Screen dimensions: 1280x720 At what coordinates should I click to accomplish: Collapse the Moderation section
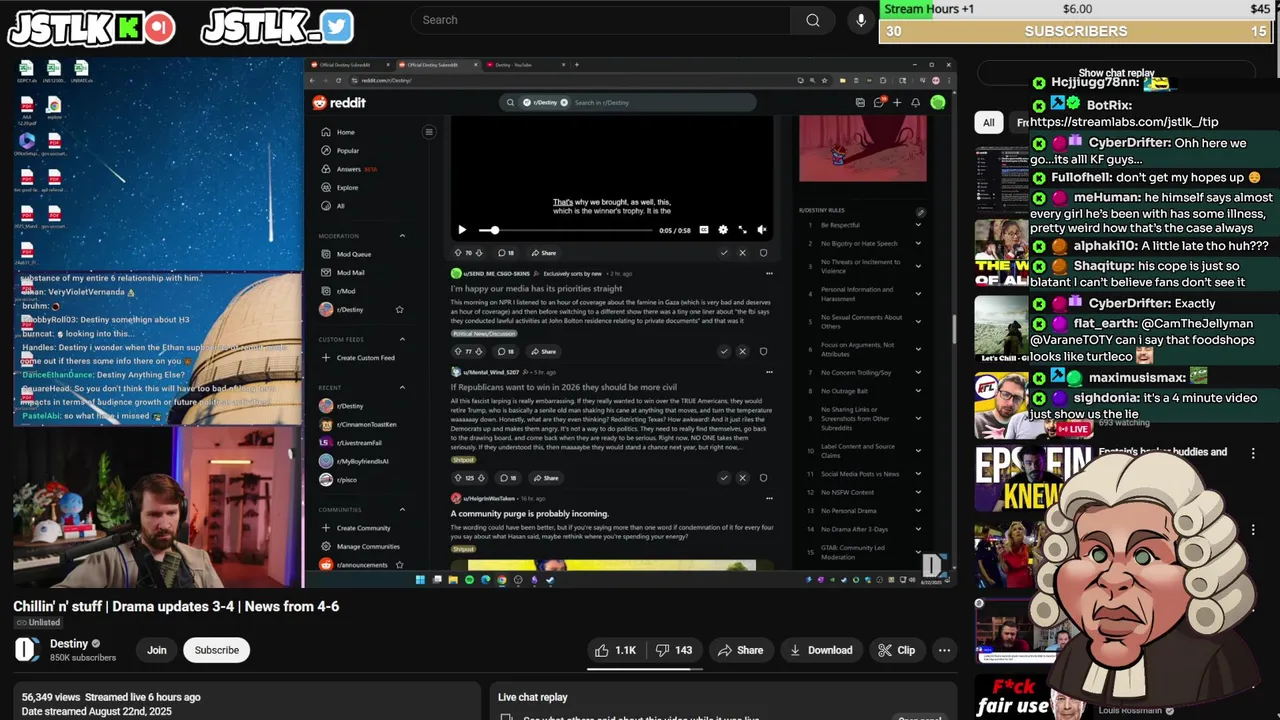pos(402,236)
